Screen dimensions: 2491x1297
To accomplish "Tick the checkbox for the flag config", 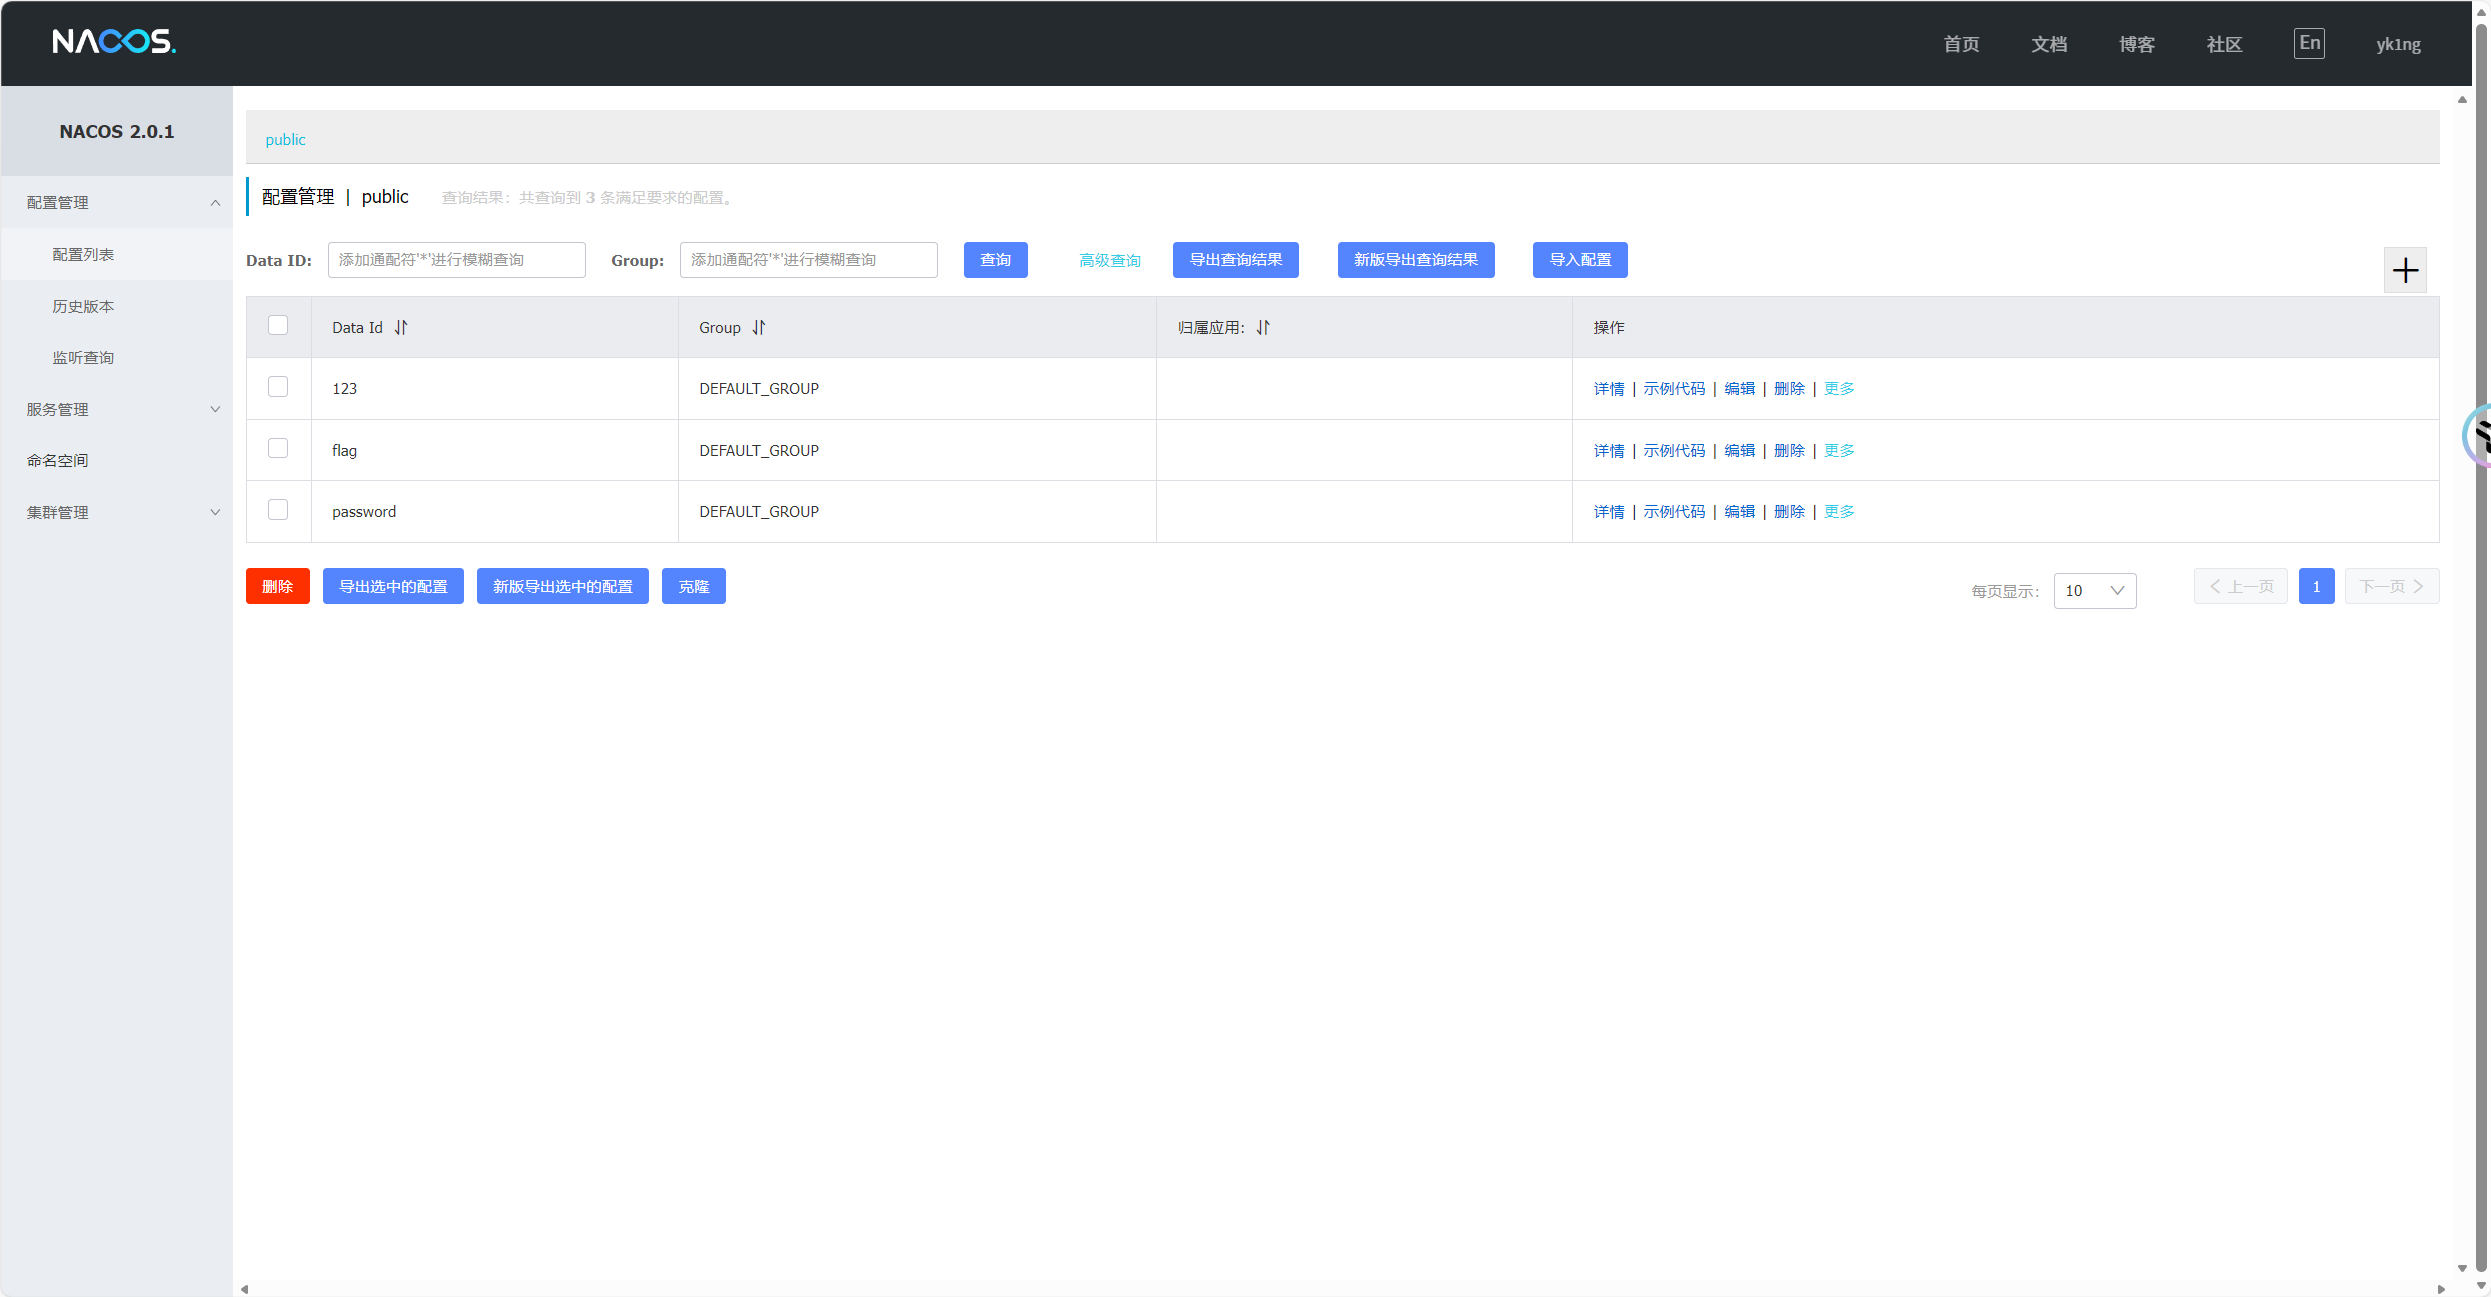I will [278, 448].
